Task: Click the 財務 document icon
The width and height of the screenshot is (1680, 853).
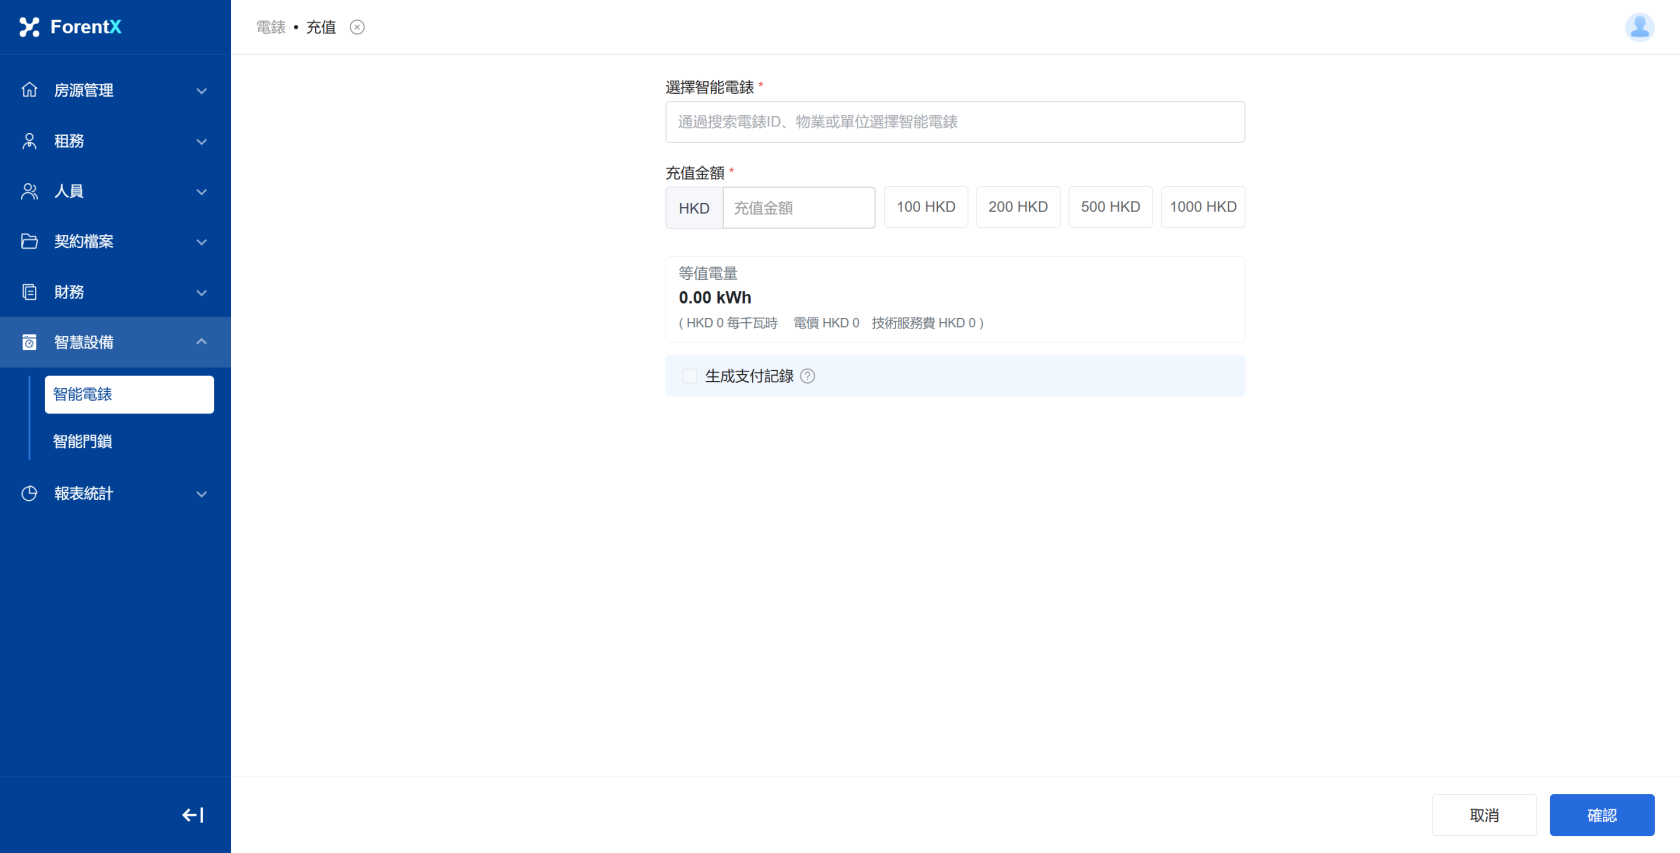Action: (30, 292)
